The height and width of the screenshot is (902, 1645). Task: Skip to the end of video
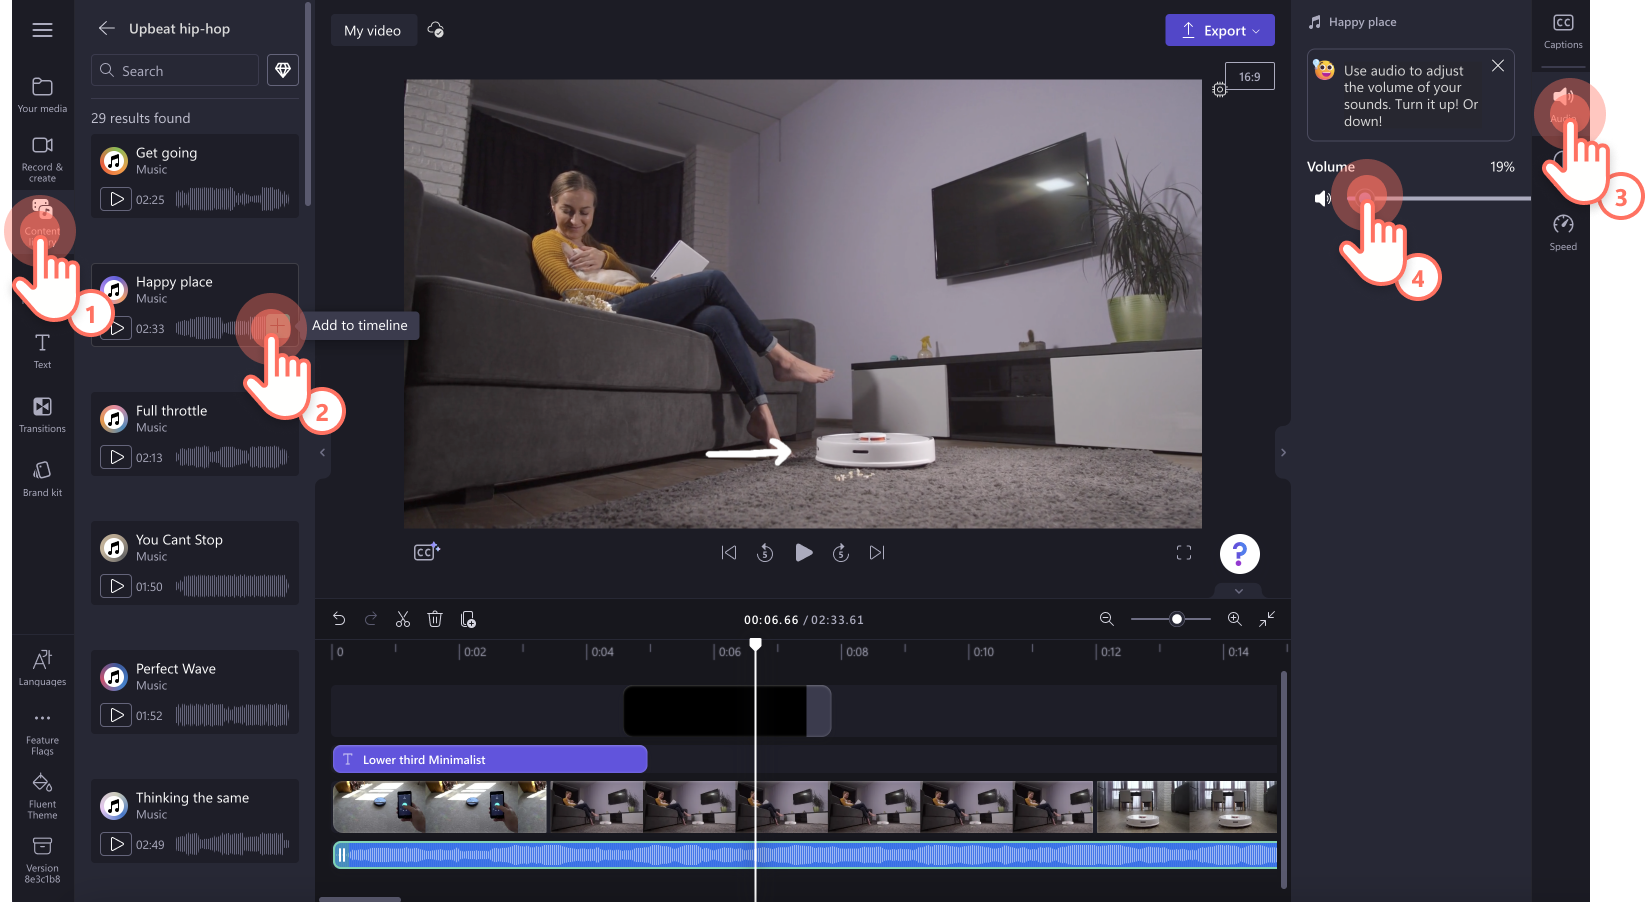pos(877,553)
